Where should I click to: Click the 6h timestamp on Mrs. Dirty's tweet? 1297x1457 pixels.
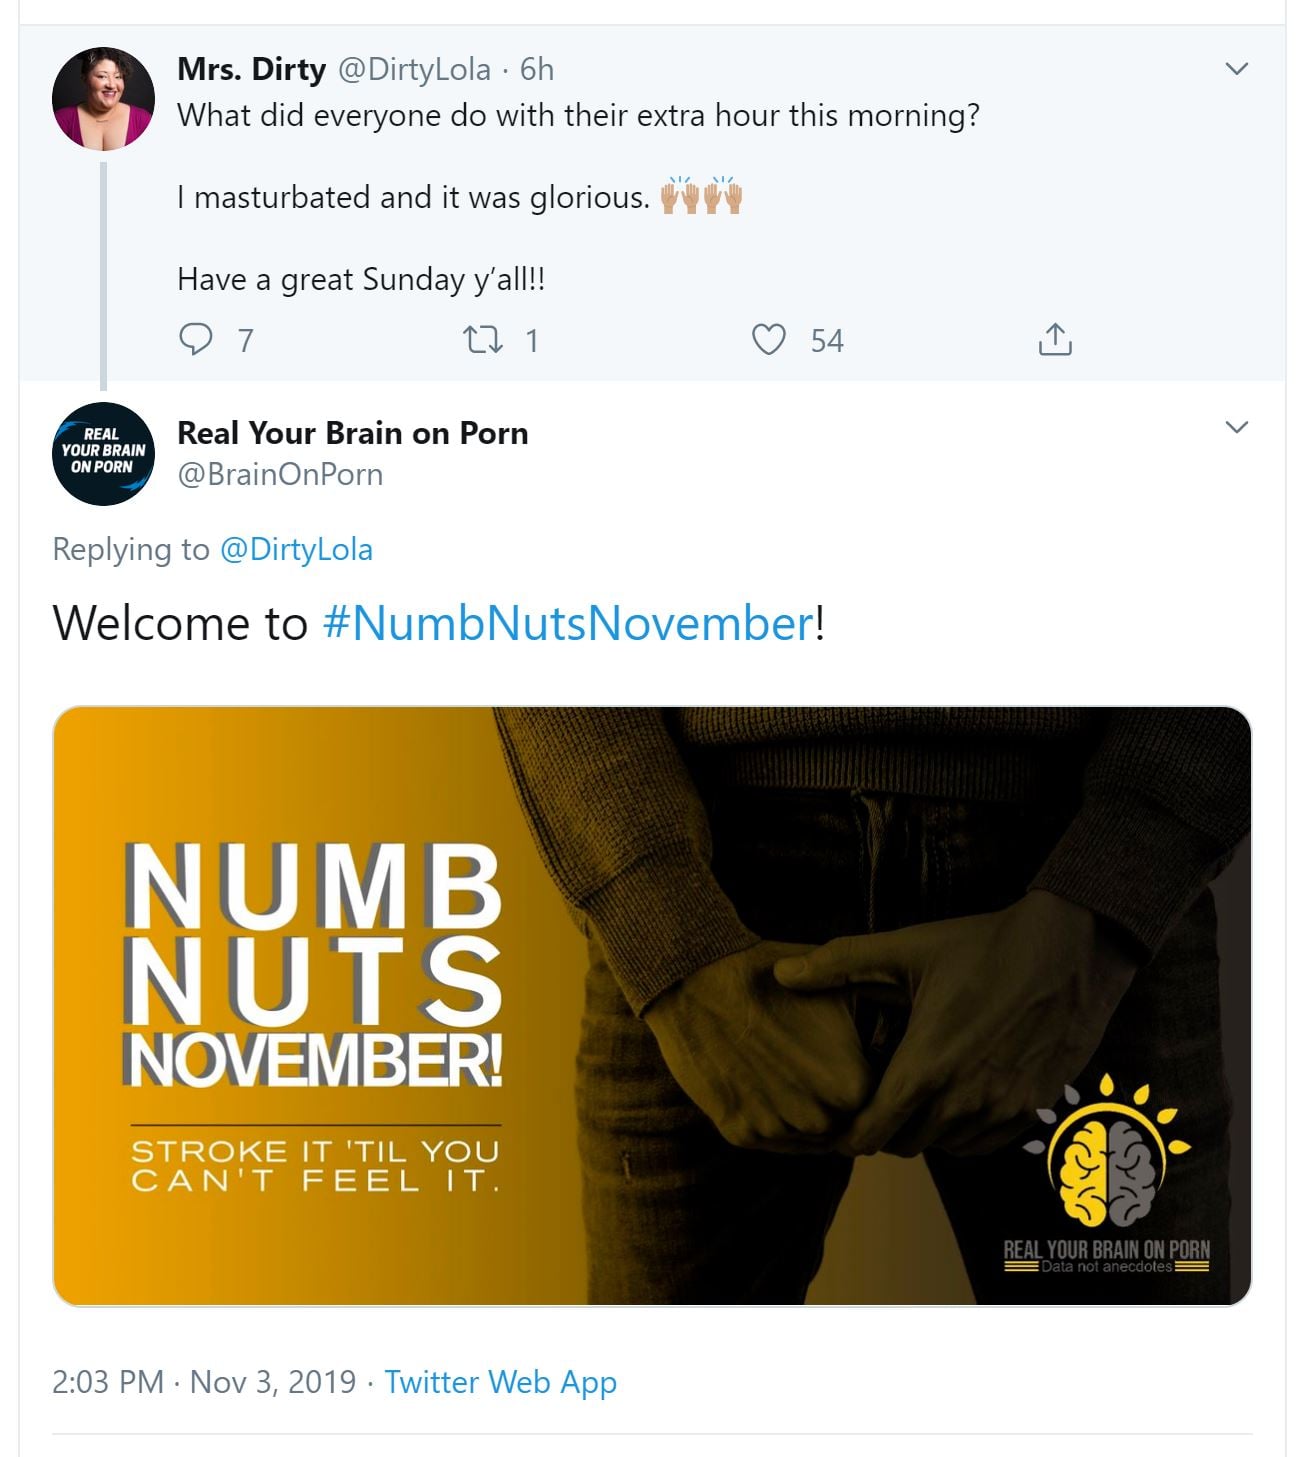[537, 69]
